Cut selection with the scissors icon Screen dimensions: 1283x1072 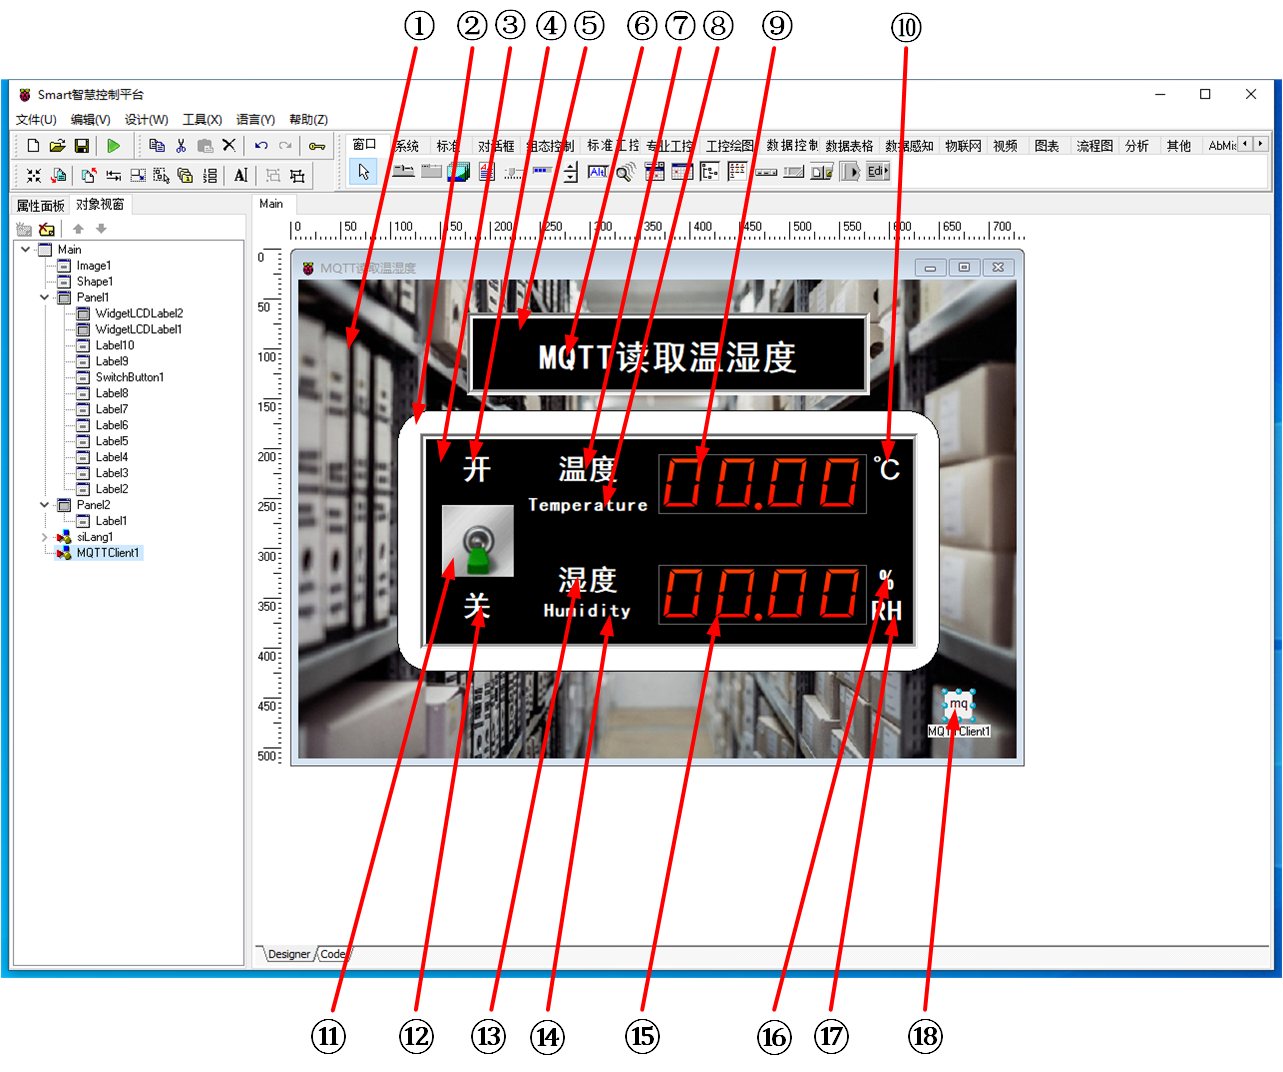[181, 146]
